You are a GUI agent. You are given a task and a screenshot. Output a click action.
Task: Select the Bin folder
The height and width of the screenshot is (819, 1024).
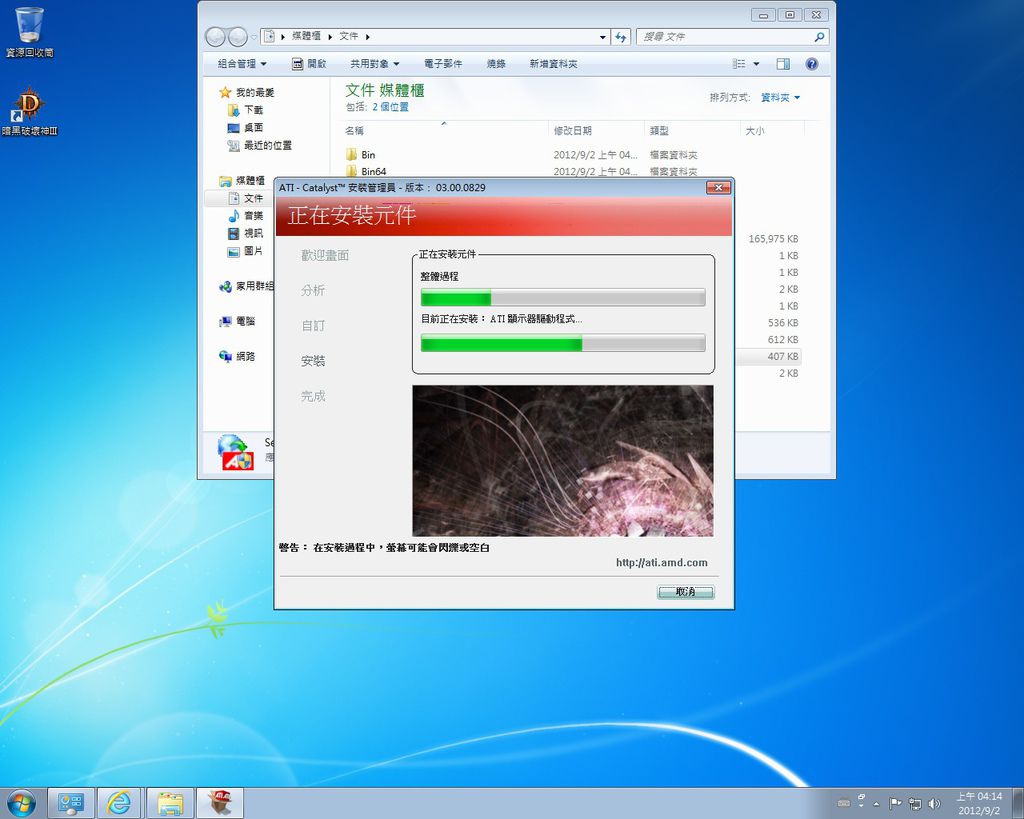coord(368,155)
